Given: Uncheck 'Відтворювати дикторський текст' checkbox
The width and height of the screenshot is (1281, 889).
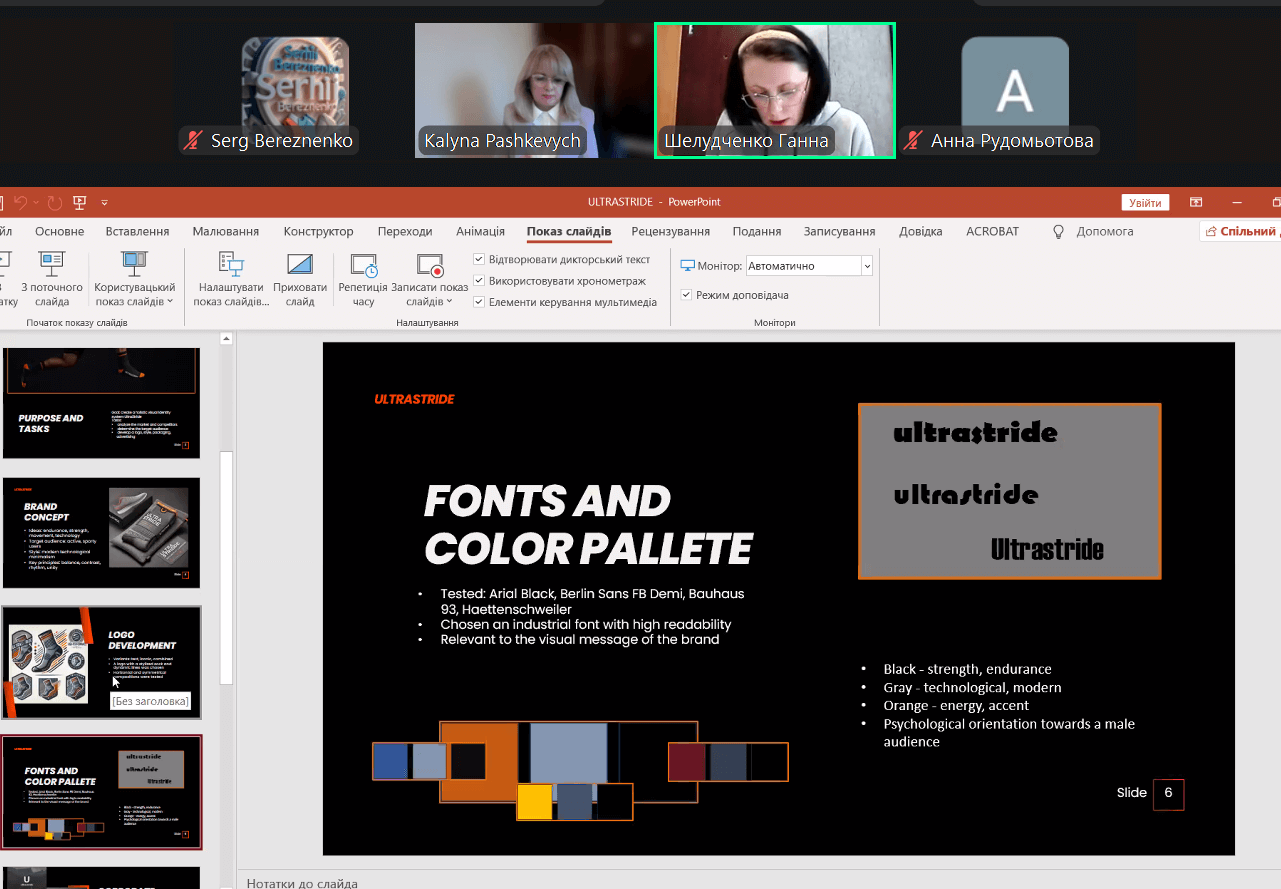Looking at the screenshot, I should pos(480,260).
